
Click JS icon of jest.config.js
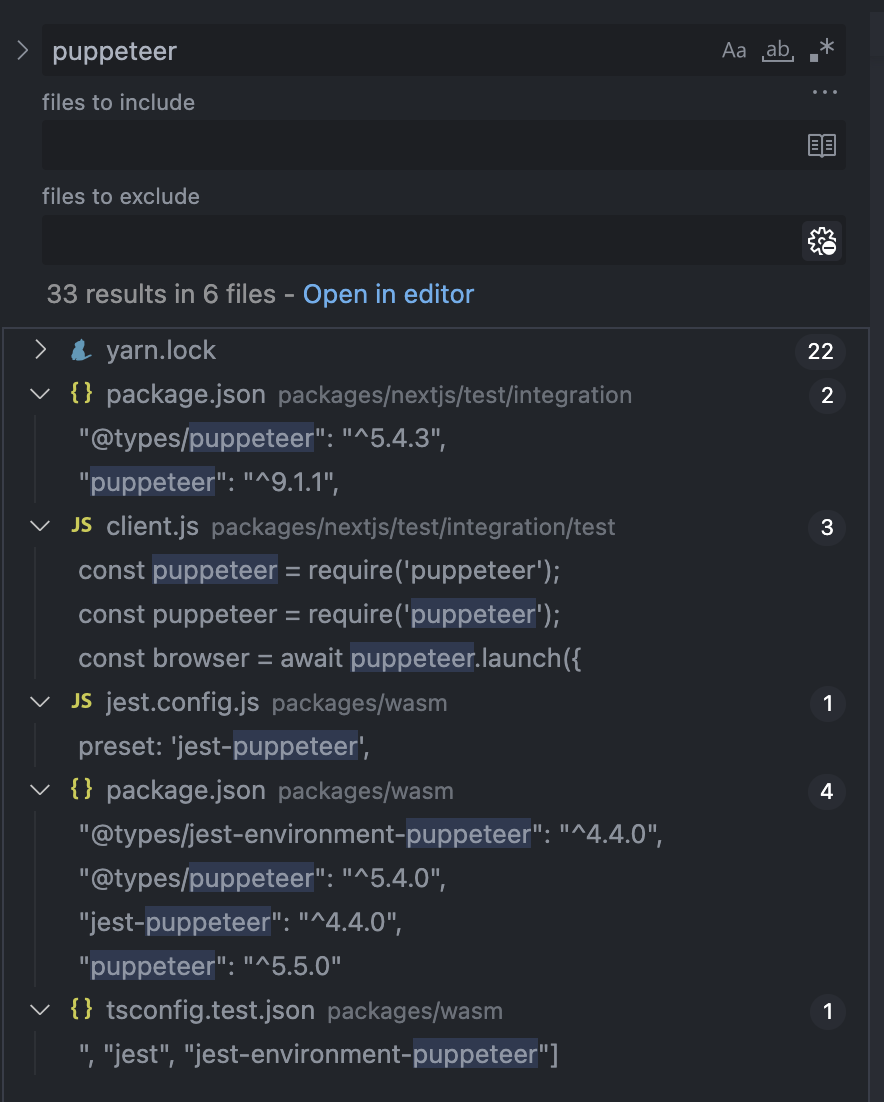[x=82, y=701]
